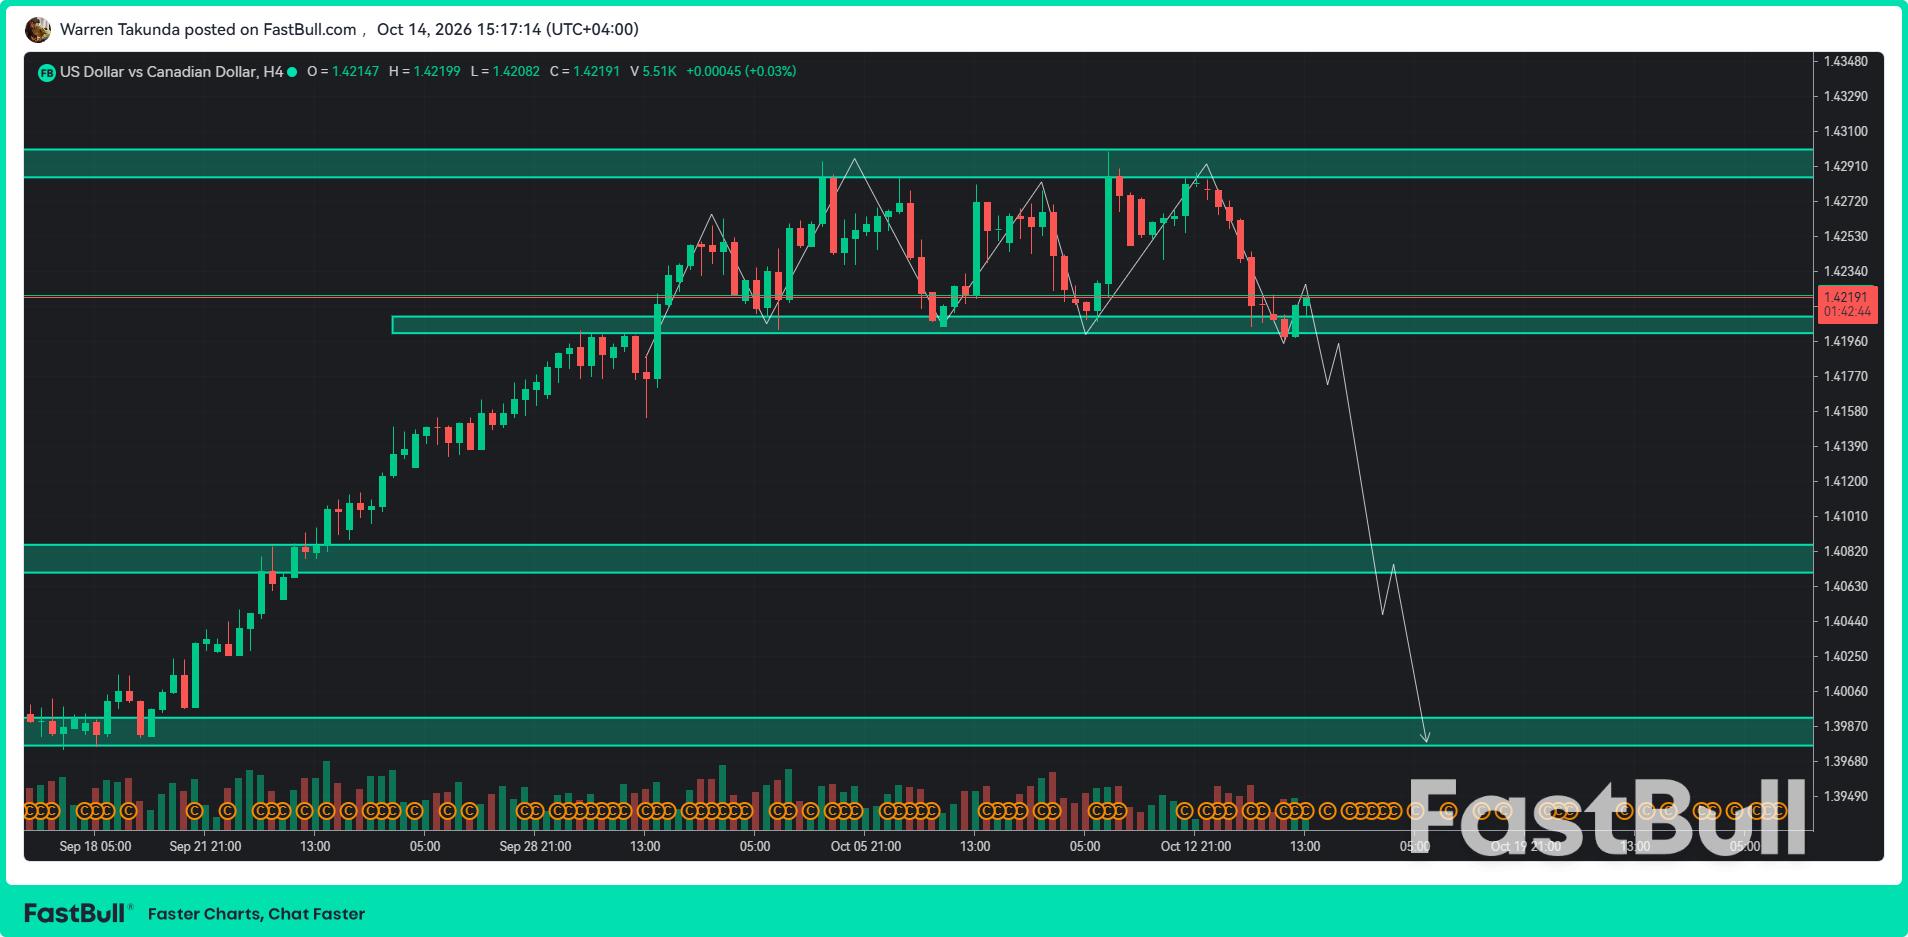
Task: Click the Sep 28 21:00 time label
Action: (x=535, y=846)
